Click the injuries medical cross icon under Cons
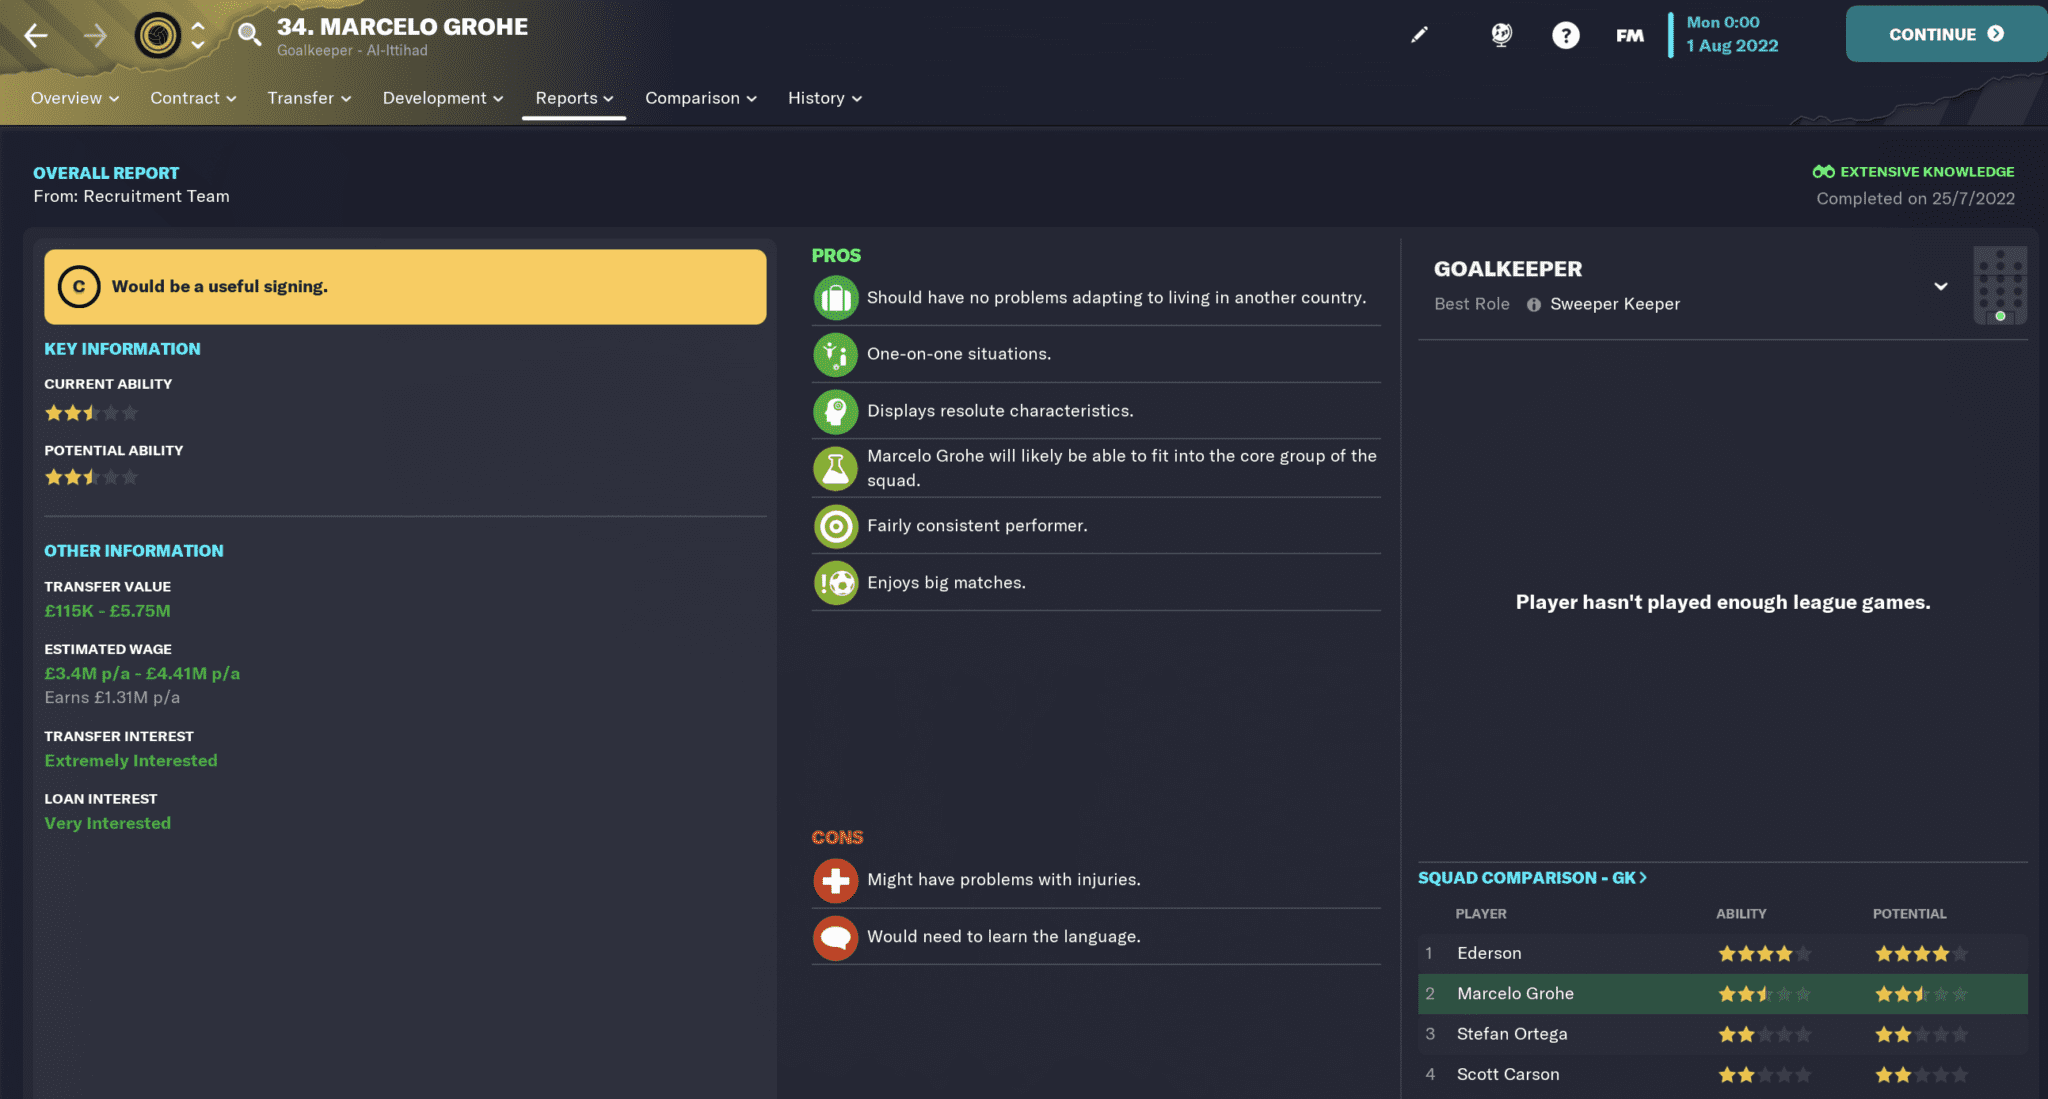The width and height of the screenshot is (2048, 1099). coord(835,880)
